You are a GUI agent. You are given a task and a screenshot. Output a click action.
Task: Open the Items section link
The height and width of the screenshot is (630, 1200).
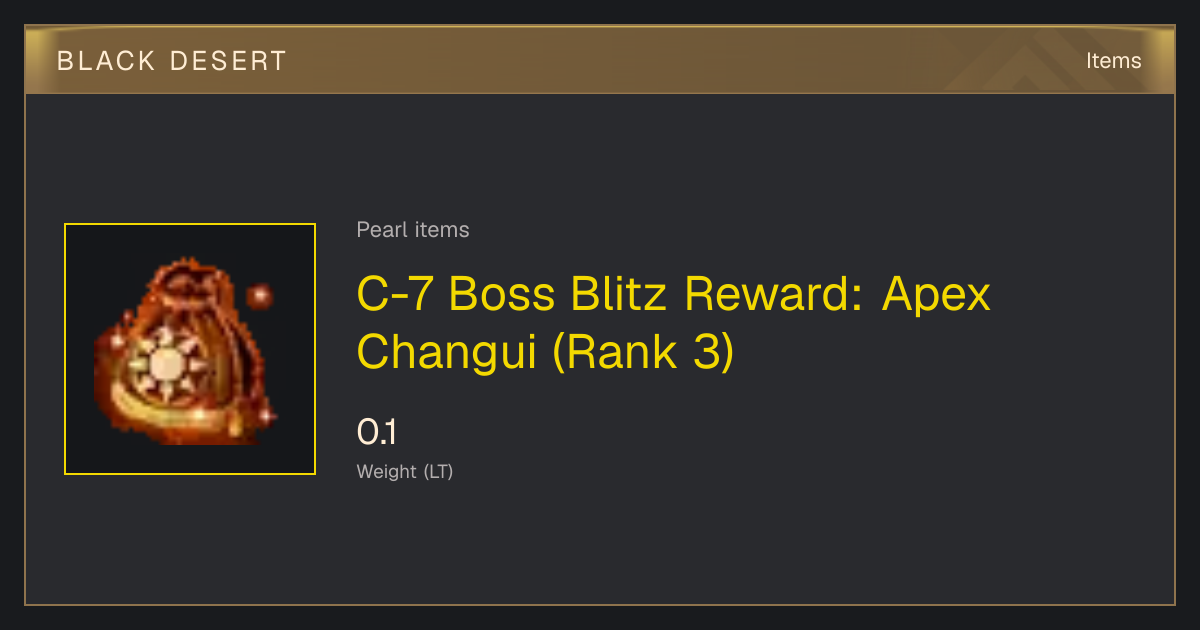pyautogui.click(x=1113, y=61)
